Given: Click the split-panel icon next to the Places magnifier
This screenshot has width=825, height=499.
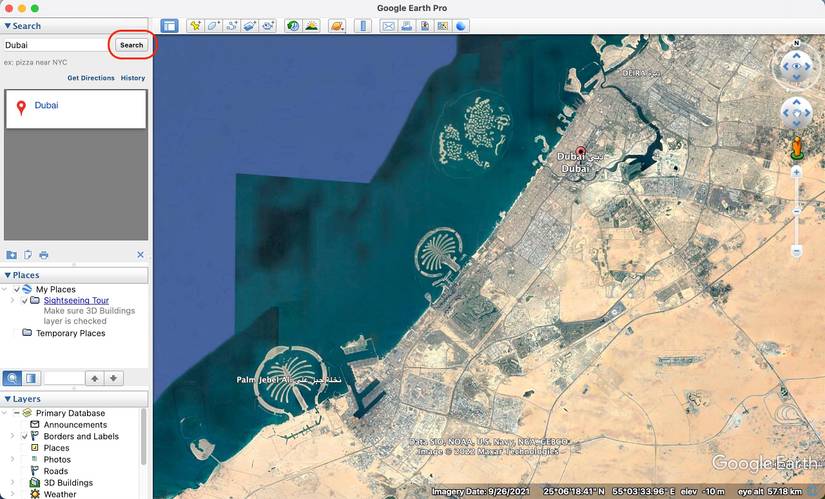Looking at the screenshot, I should (31, 378).
